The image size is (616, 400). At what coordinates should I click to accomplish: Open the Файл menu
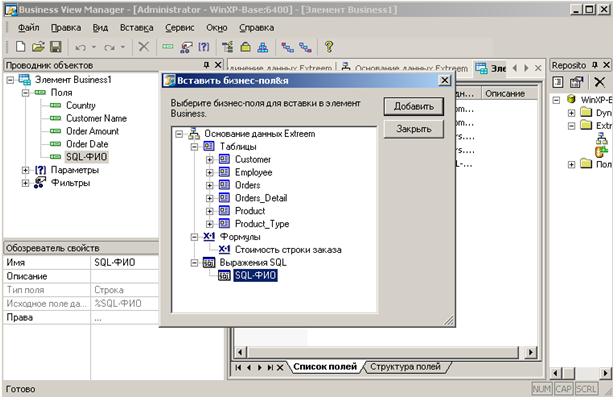click(x=28, y=28)
